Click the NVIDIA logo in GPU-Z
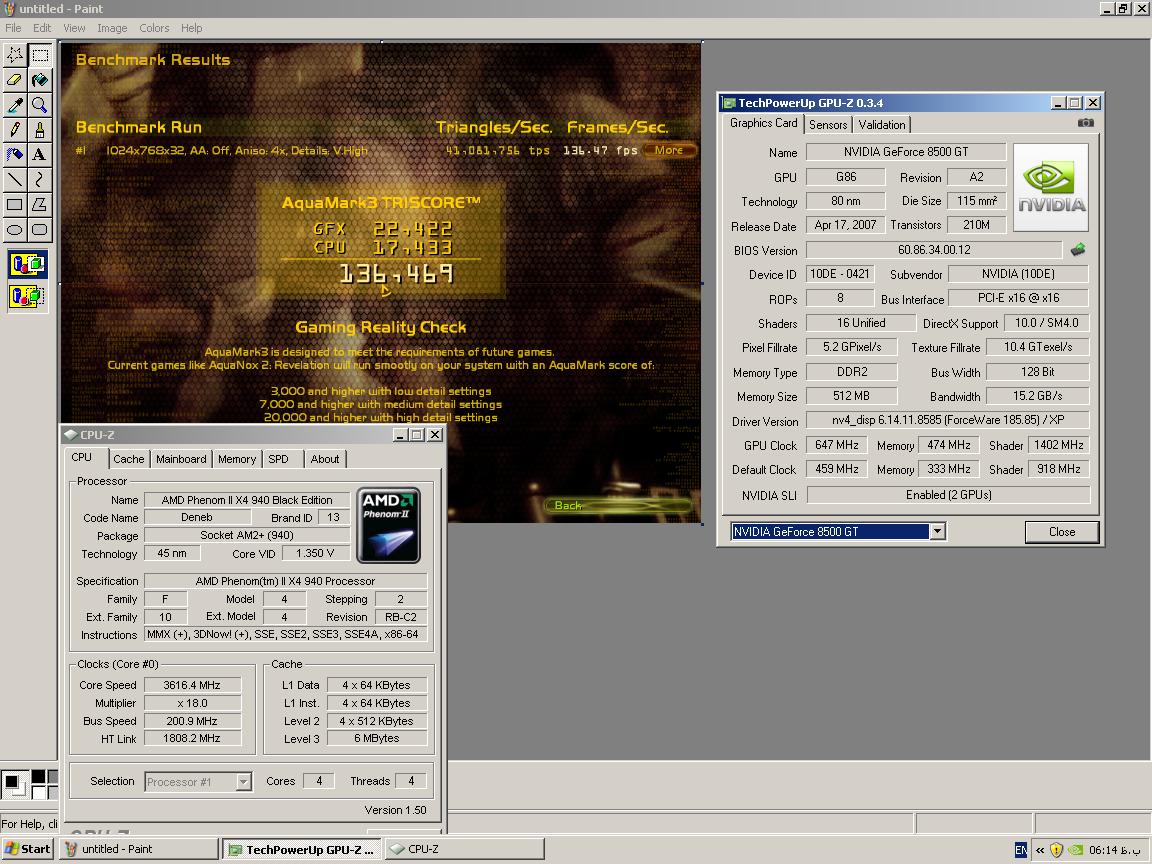Screen dimensions: 1152x864 1051,188
